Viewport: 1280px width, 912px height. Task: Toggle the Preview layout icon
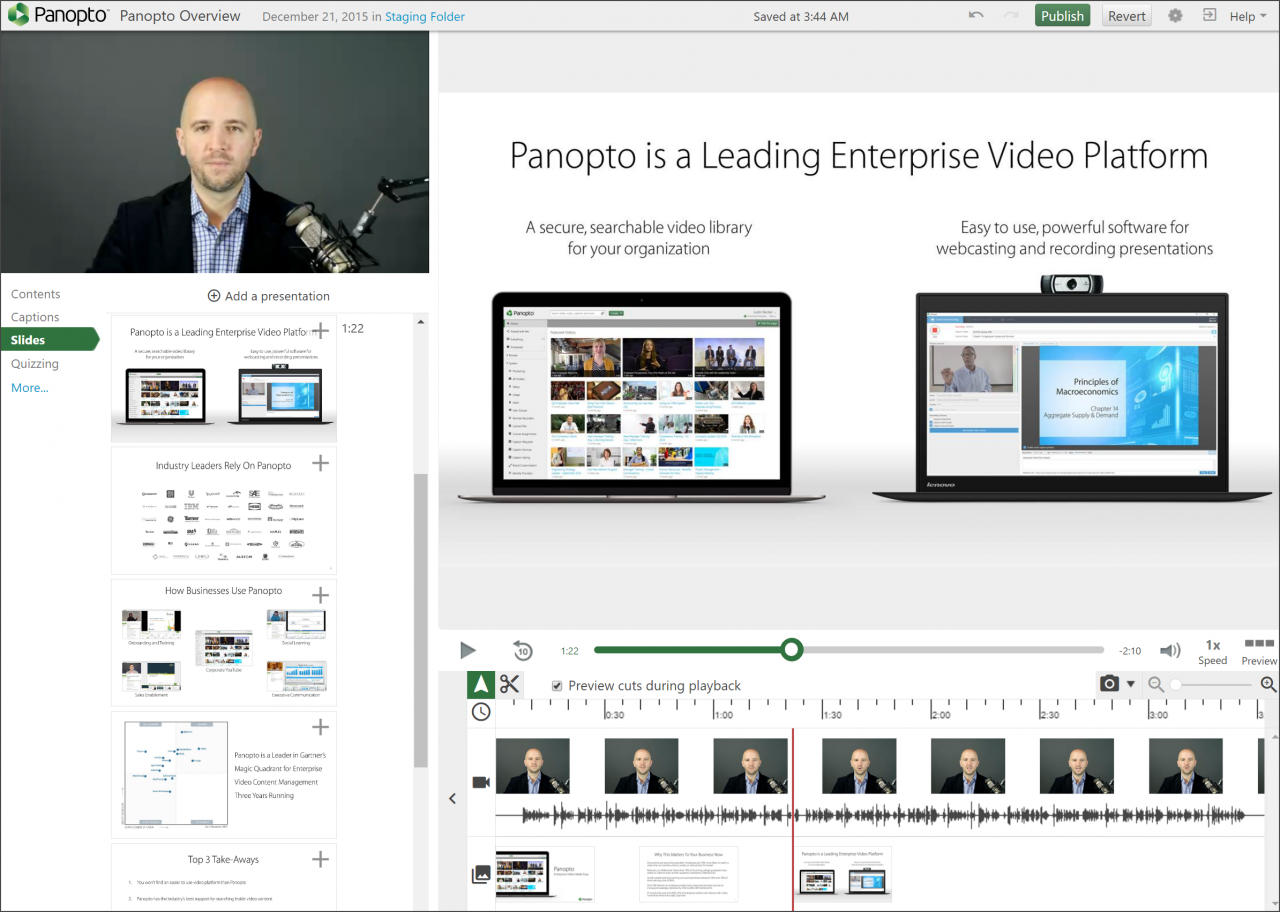[x=1259, y=652]
